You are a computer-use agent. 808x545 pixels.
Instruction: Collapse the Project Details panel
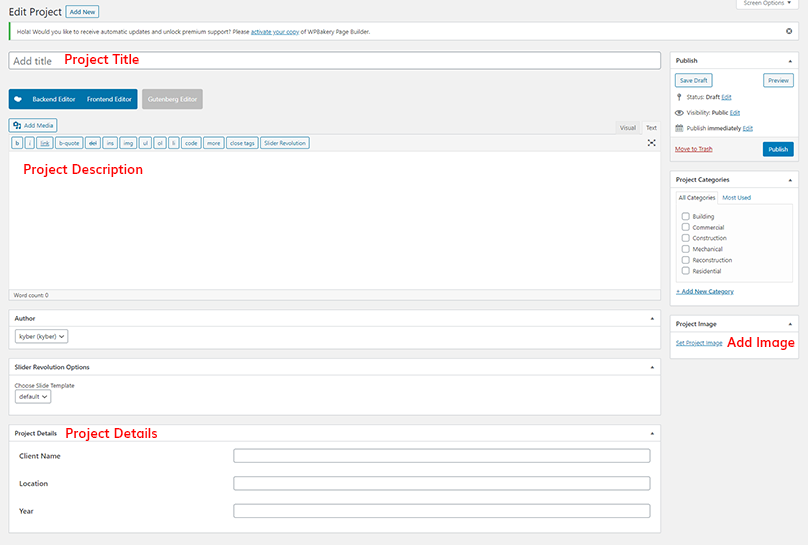coord(652,433)
